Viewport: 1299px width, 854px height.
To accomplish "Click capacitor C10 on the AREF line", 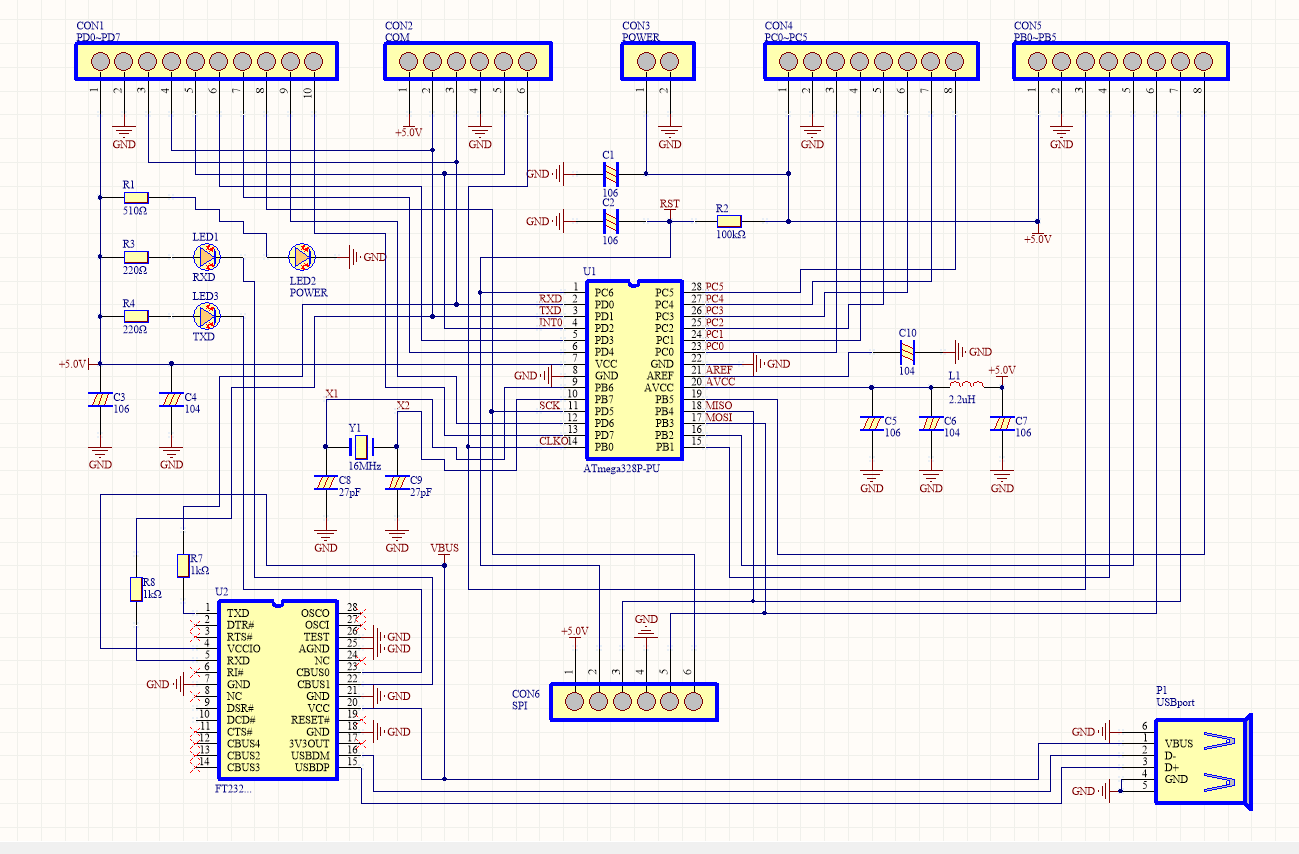I will tap(907, 352).
